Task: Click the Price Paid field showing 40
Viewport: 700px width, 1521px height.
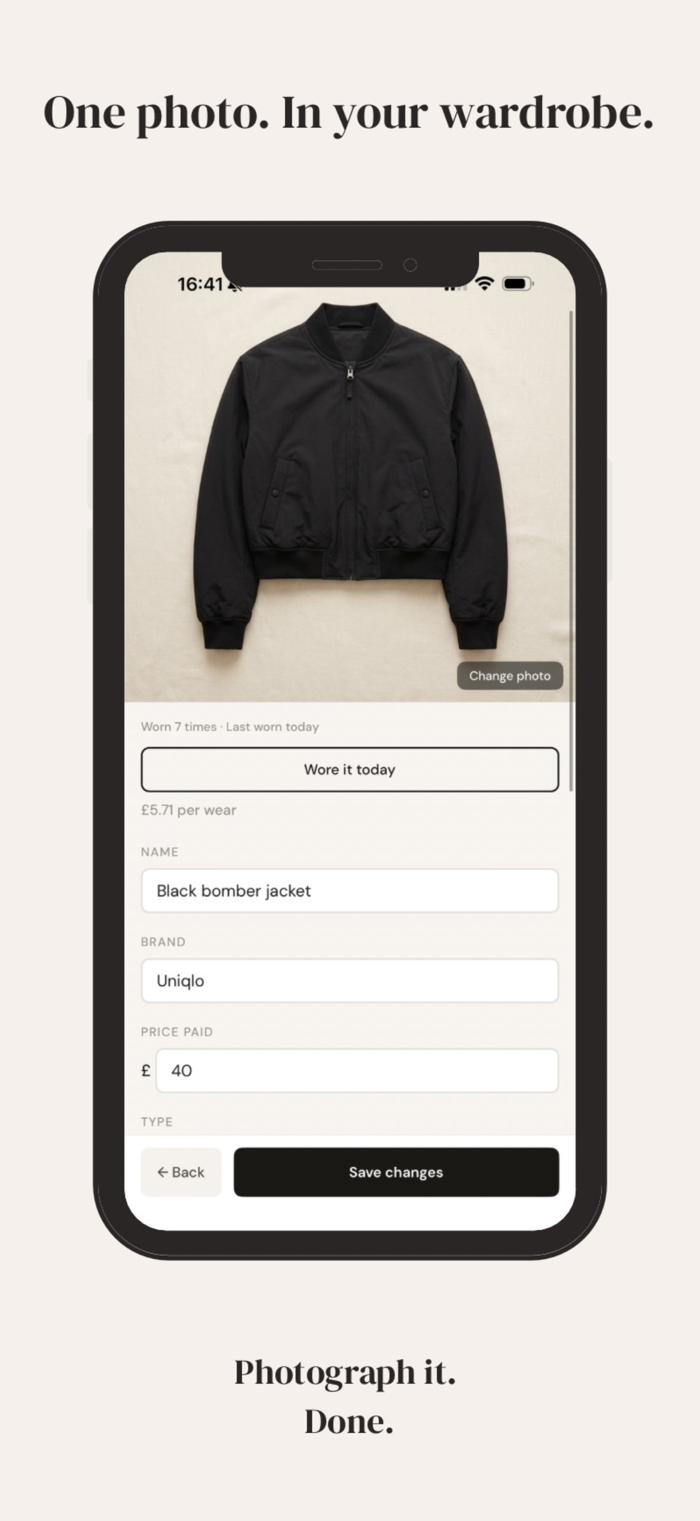Action: tap(357, 1071)
